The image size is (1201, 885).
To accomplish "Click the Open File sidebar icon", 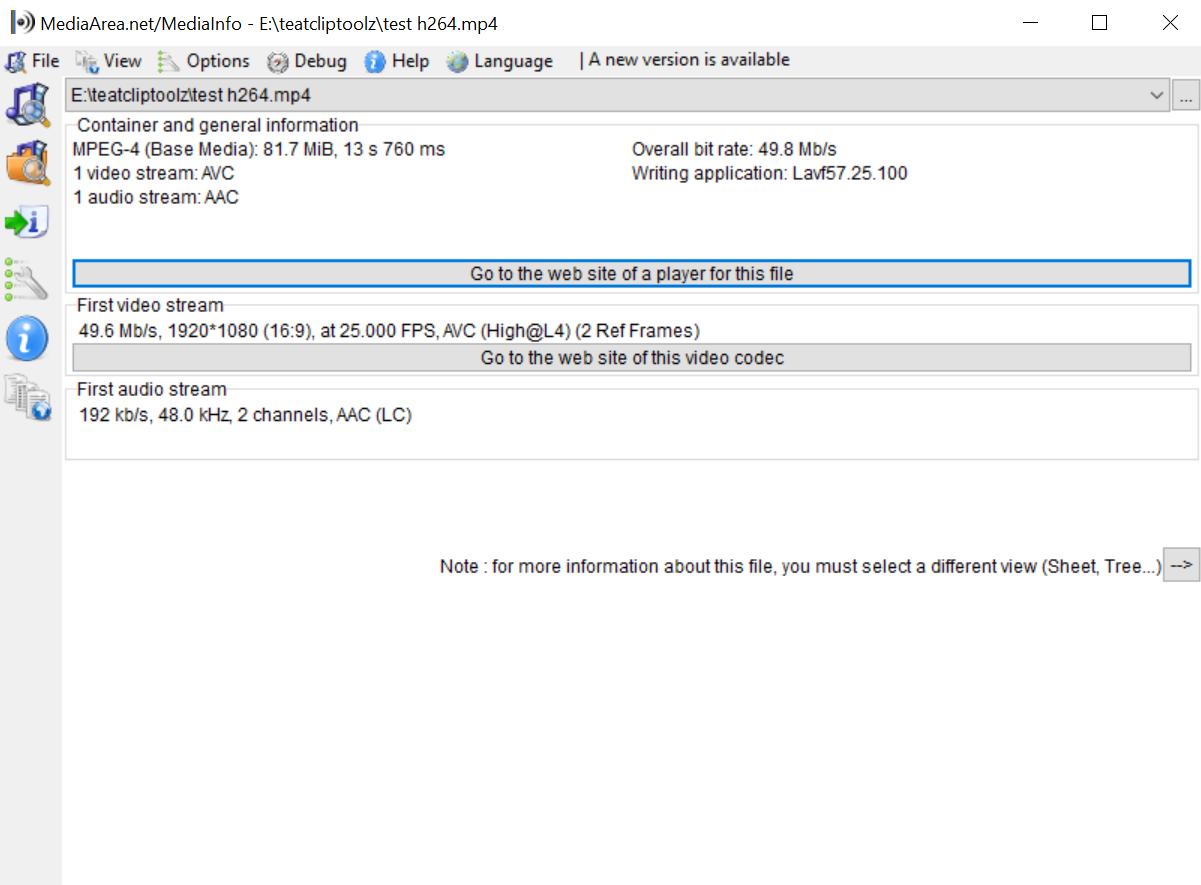I will 28,105.
